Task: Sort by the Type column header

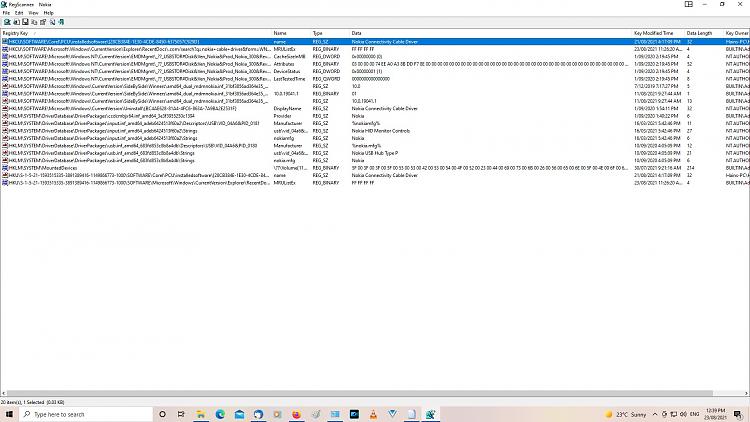Action: pos(330,33)
